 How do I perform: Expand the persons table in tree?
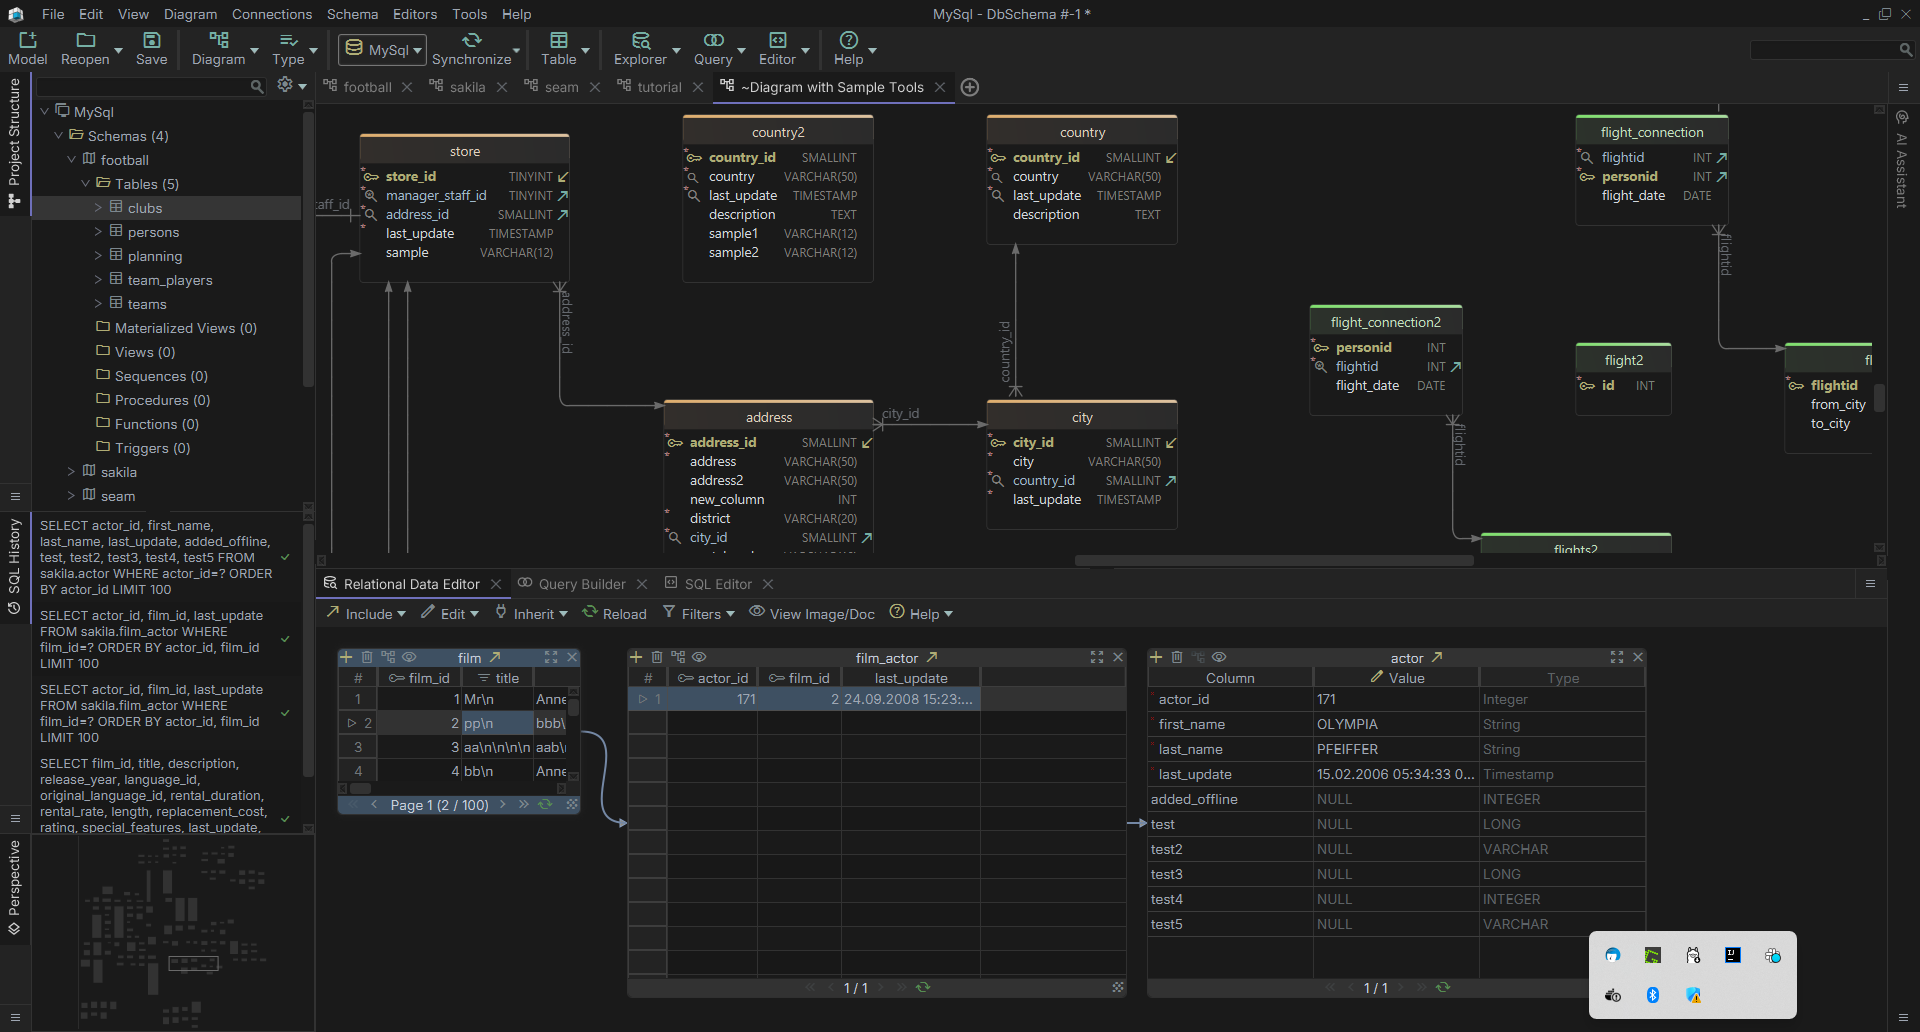98,232
